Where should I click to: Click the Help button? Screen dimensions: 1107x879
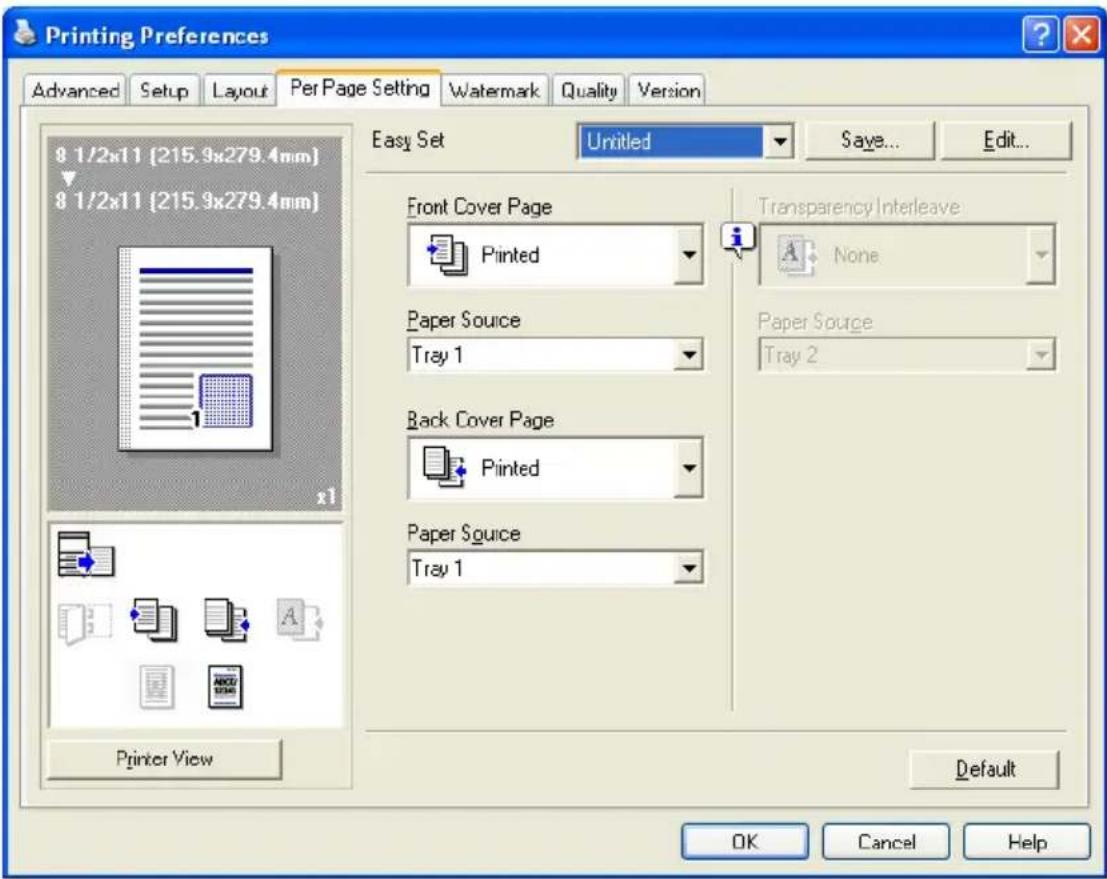click(1027, 842)
